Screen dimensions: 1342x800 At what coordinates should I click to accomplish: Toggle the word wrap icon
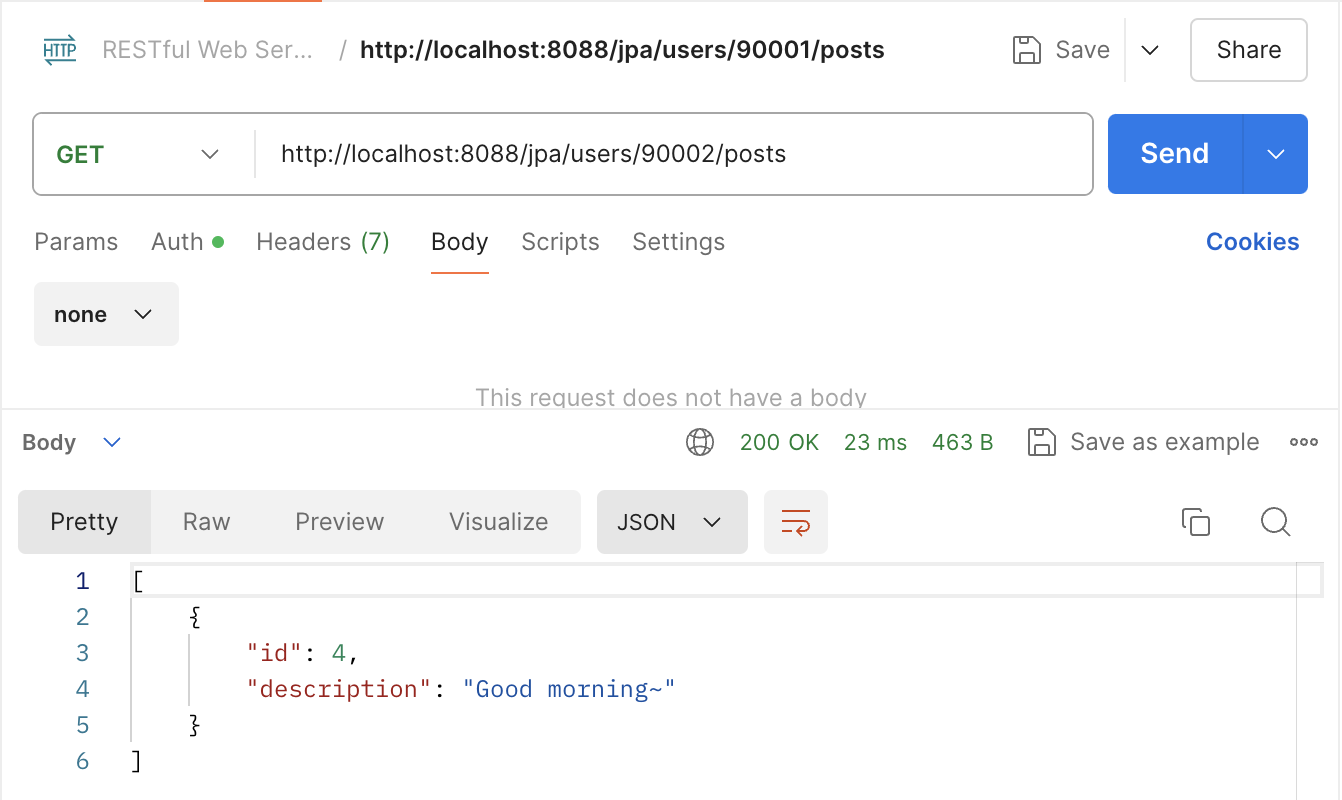tap(796, 522)
